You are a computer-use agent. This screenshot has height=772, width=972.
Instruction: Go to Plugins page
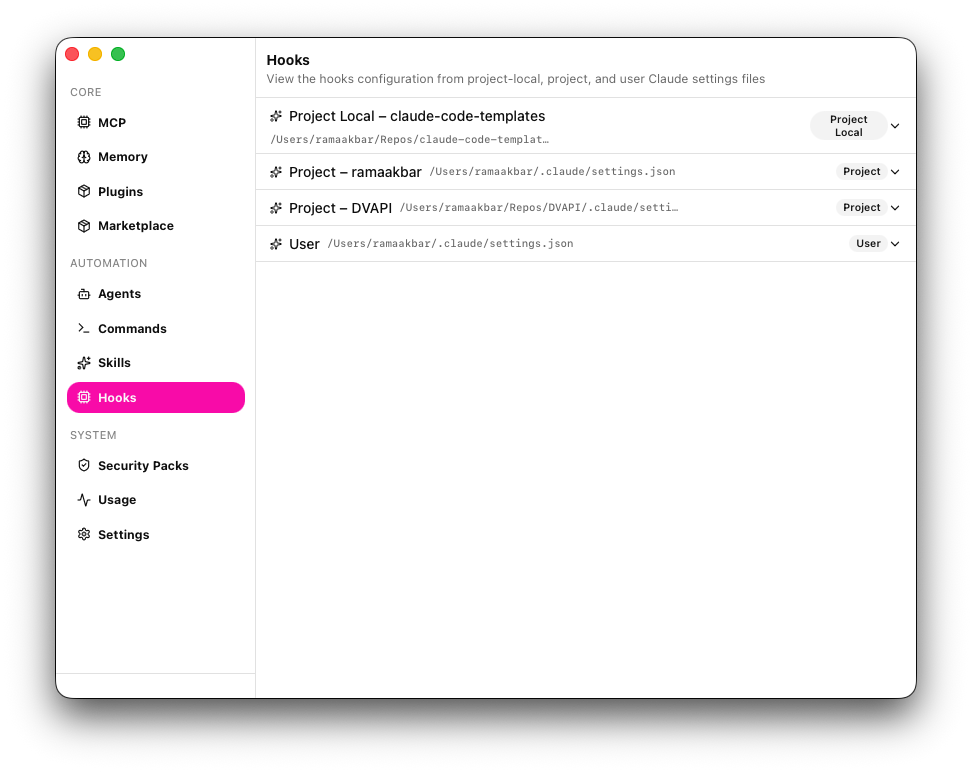point(156,191)
